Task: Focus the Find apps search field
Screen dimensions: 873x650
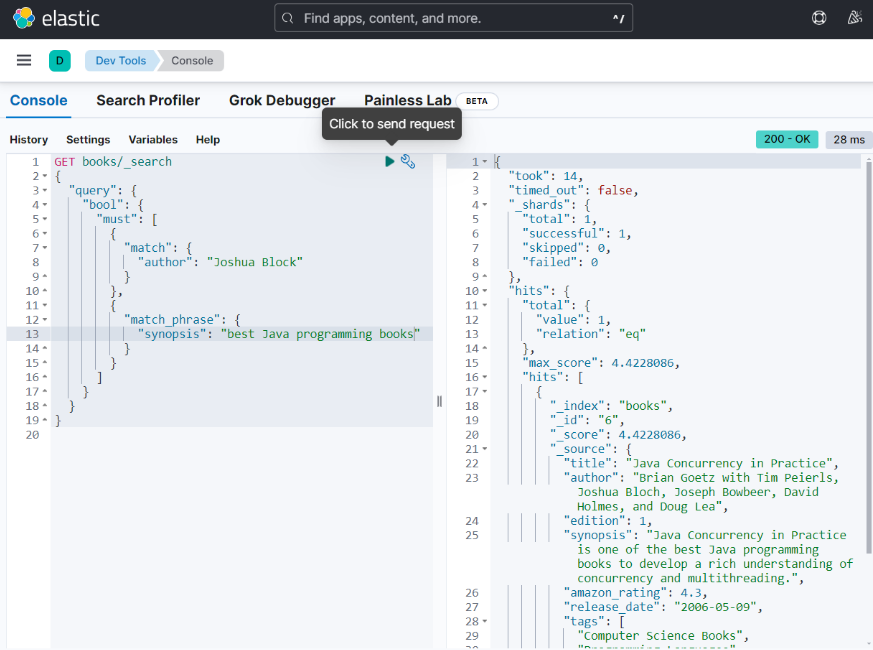Action: tap(453, 18)
